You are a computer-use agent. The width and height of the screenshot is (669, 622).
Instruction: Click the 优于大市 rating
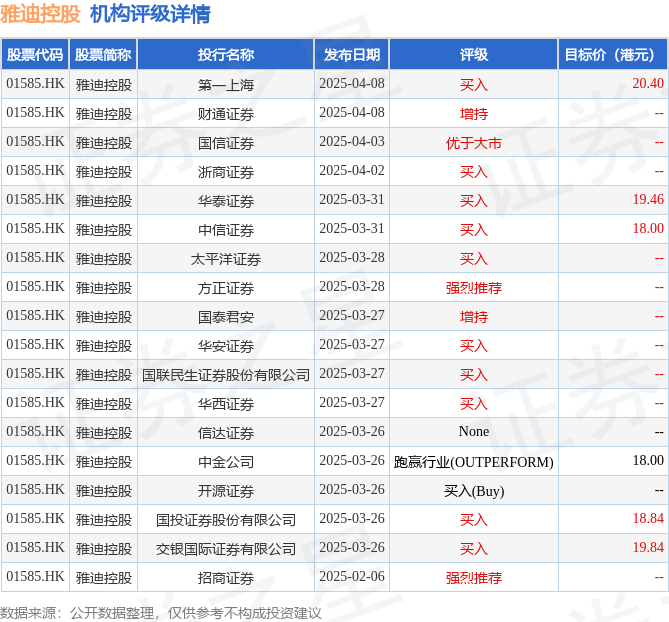[474, 143]
